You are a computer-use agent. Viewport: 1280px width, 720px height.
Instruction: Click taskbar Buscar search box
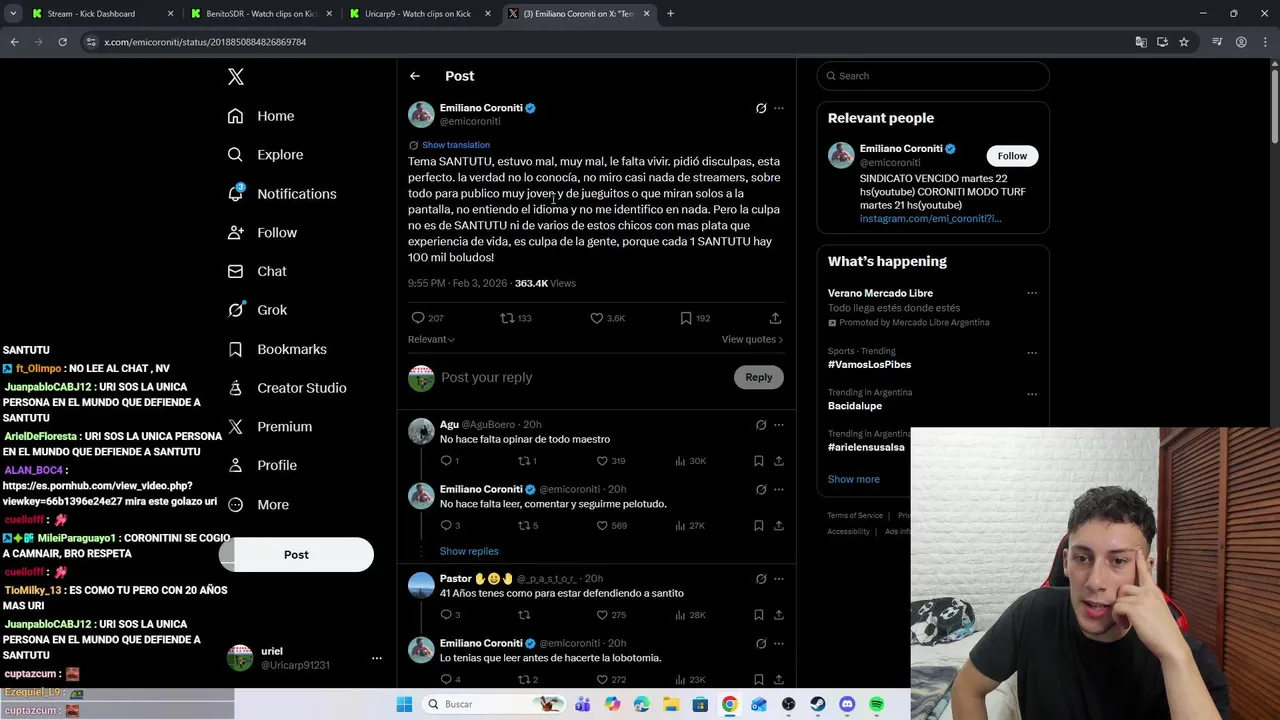click(493, 704)
